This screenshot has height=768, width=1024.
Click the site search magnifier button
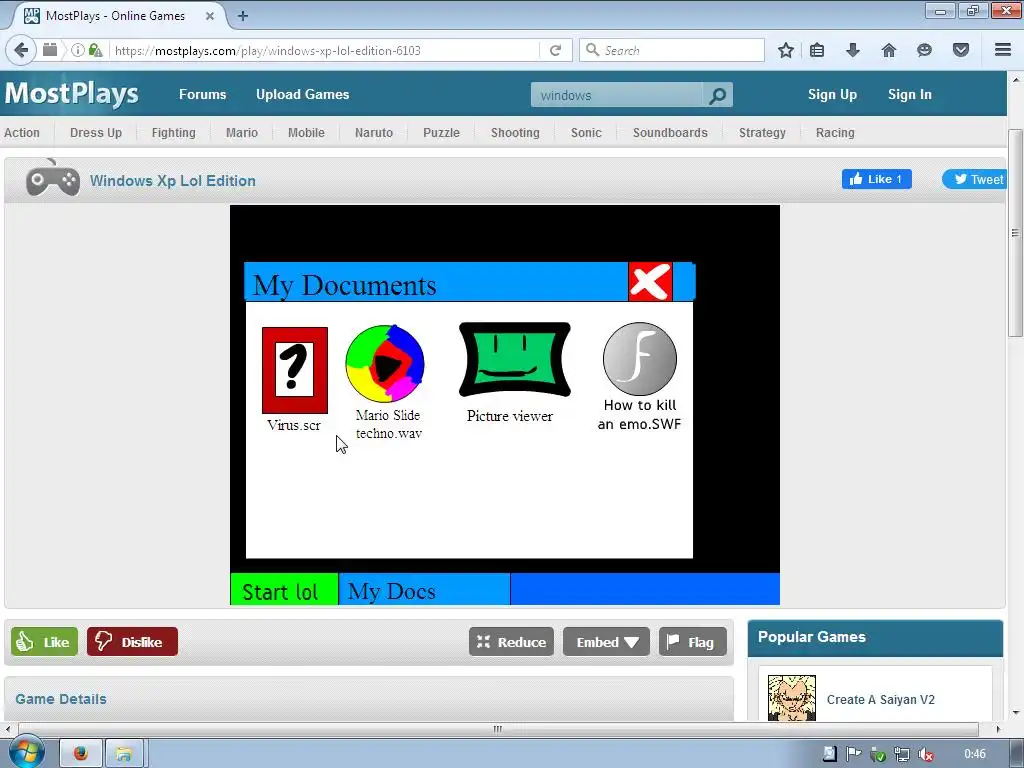(x=717, y=95)
